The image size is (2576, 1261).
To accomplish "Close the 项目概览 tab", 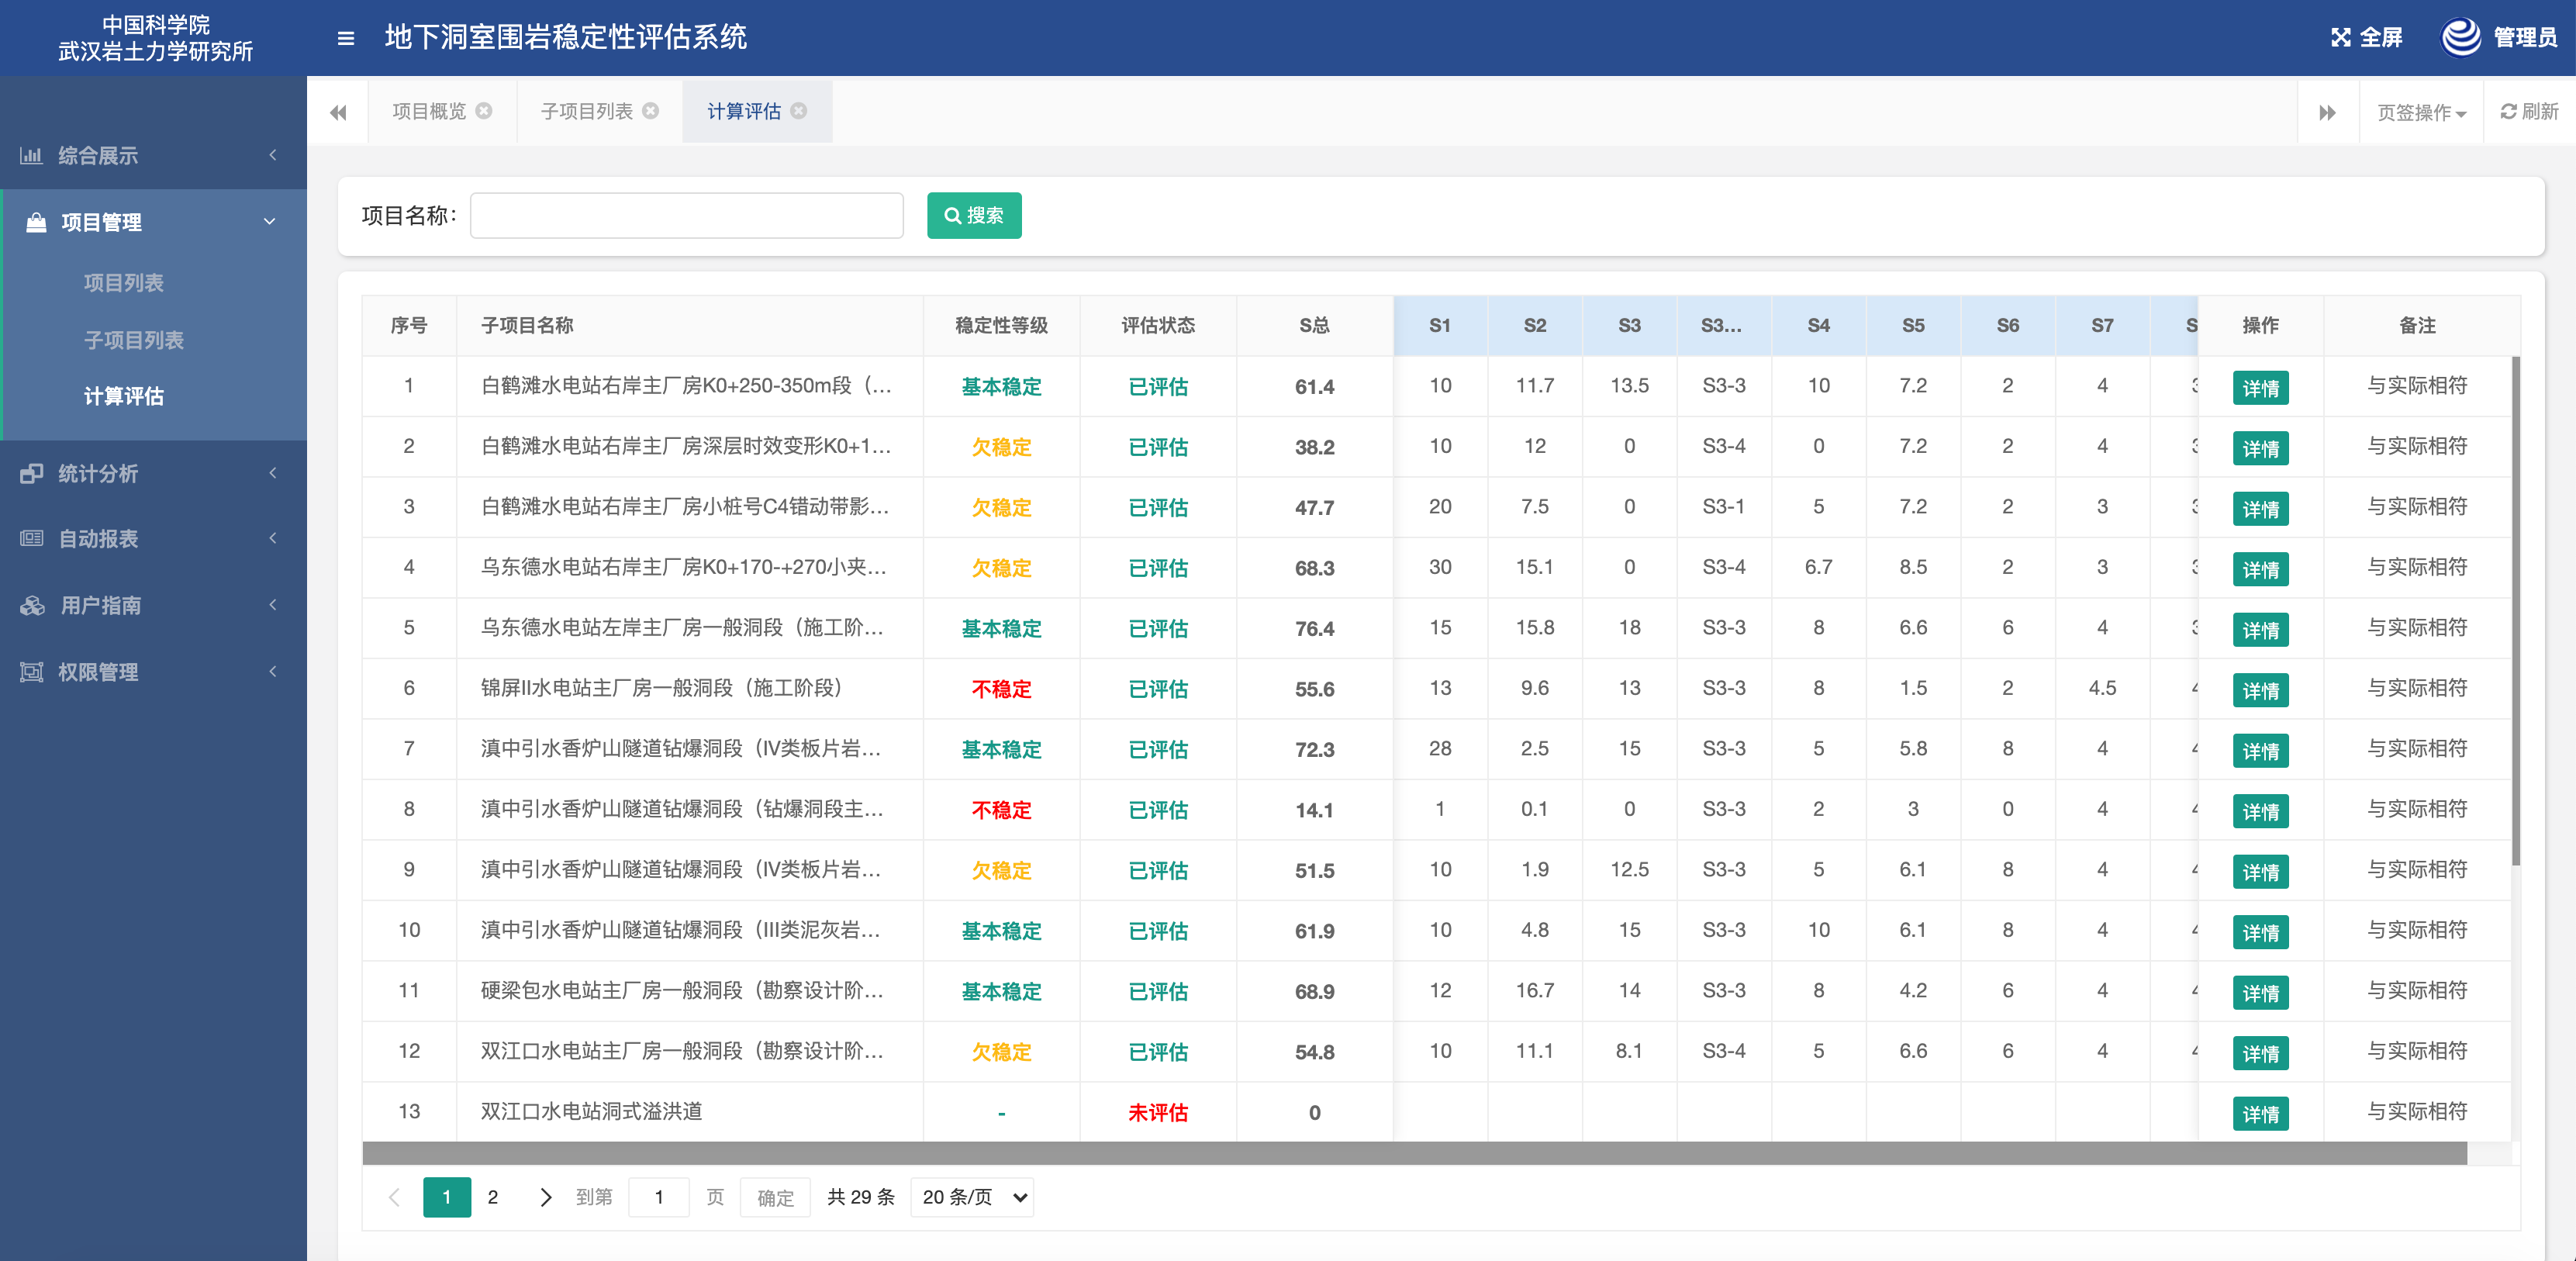I will (484, 111).
